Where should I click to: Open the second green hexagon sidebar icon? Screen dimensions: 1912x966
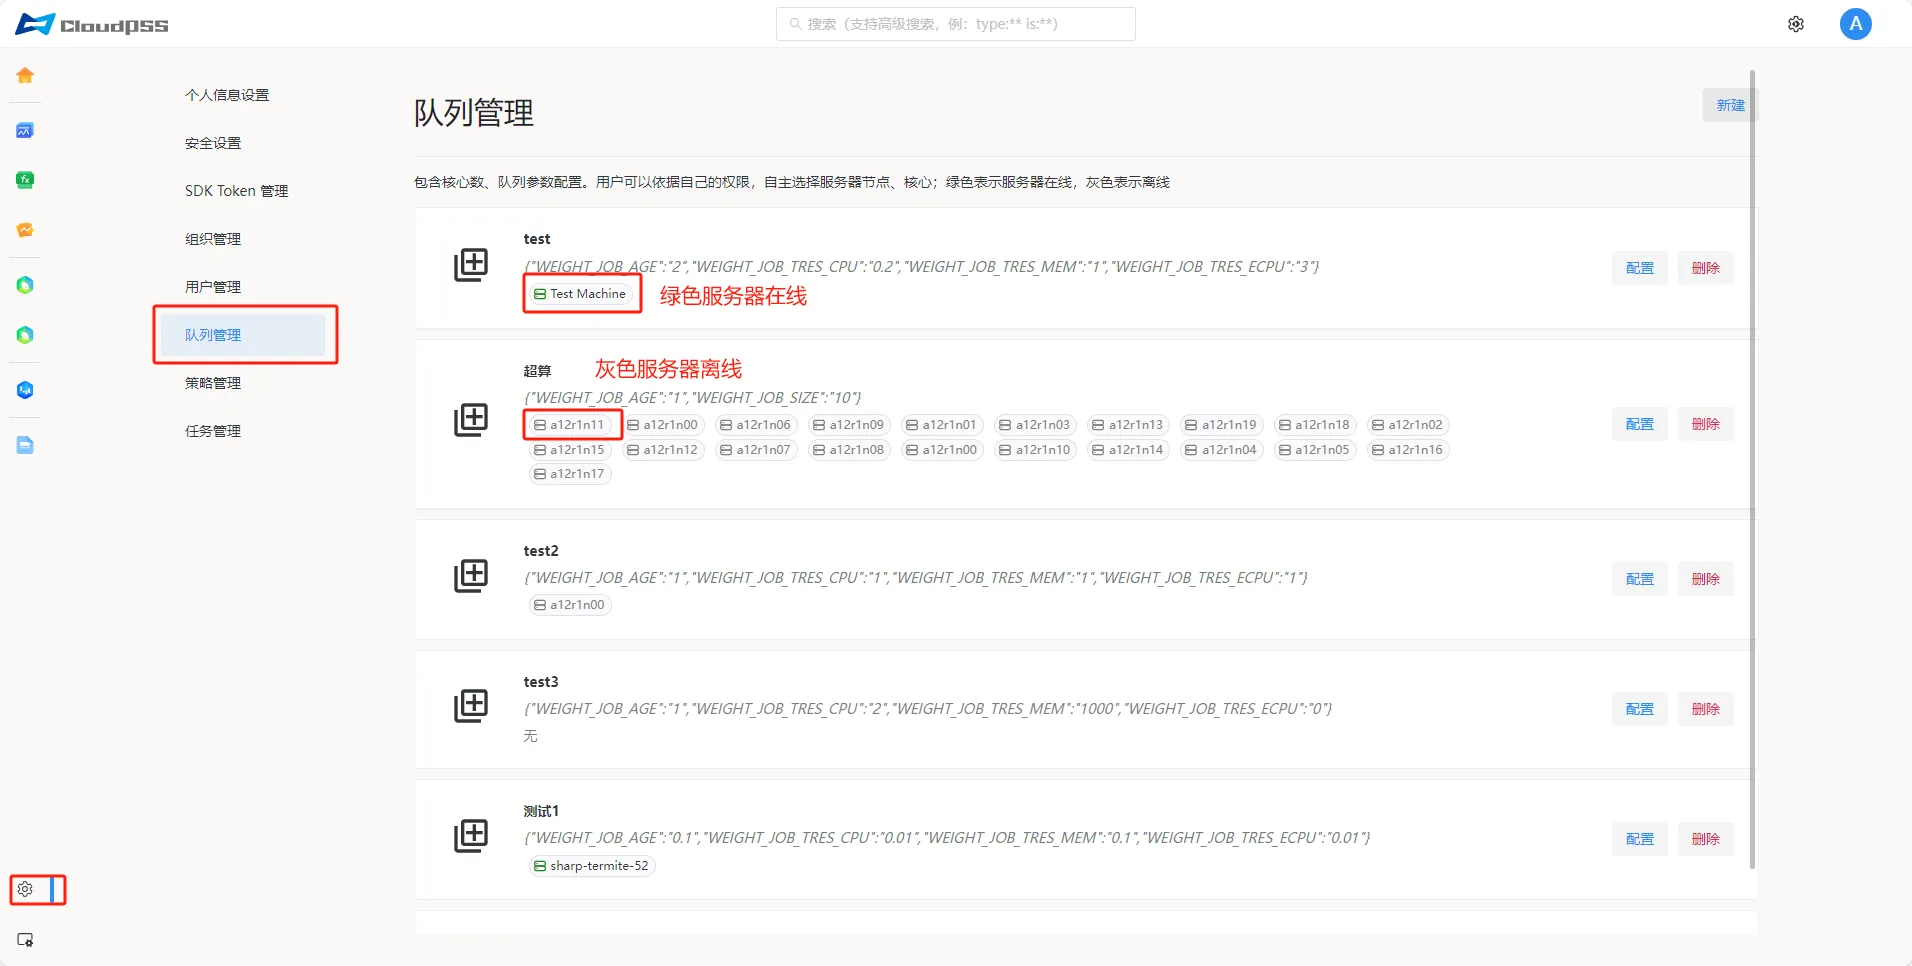click(x=25, y=335)
